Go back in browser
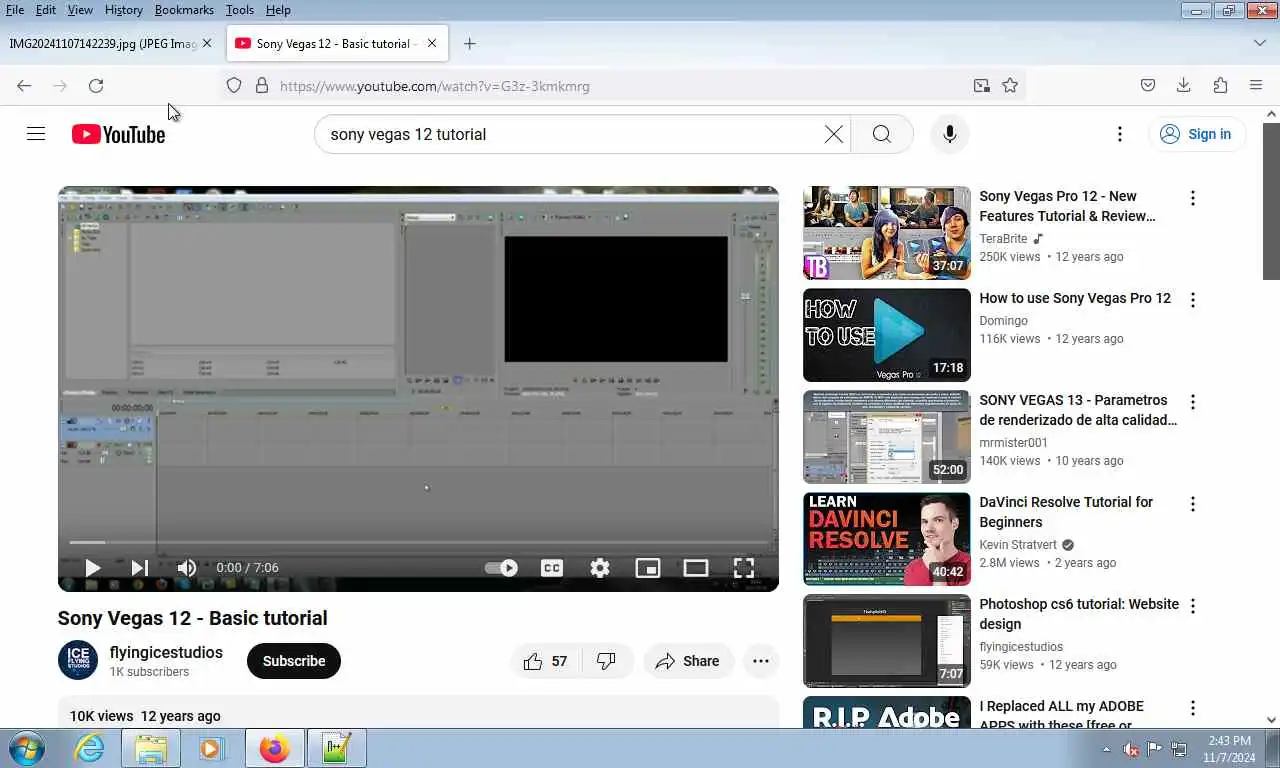1280x768 pixels. [x=24, y=86]
